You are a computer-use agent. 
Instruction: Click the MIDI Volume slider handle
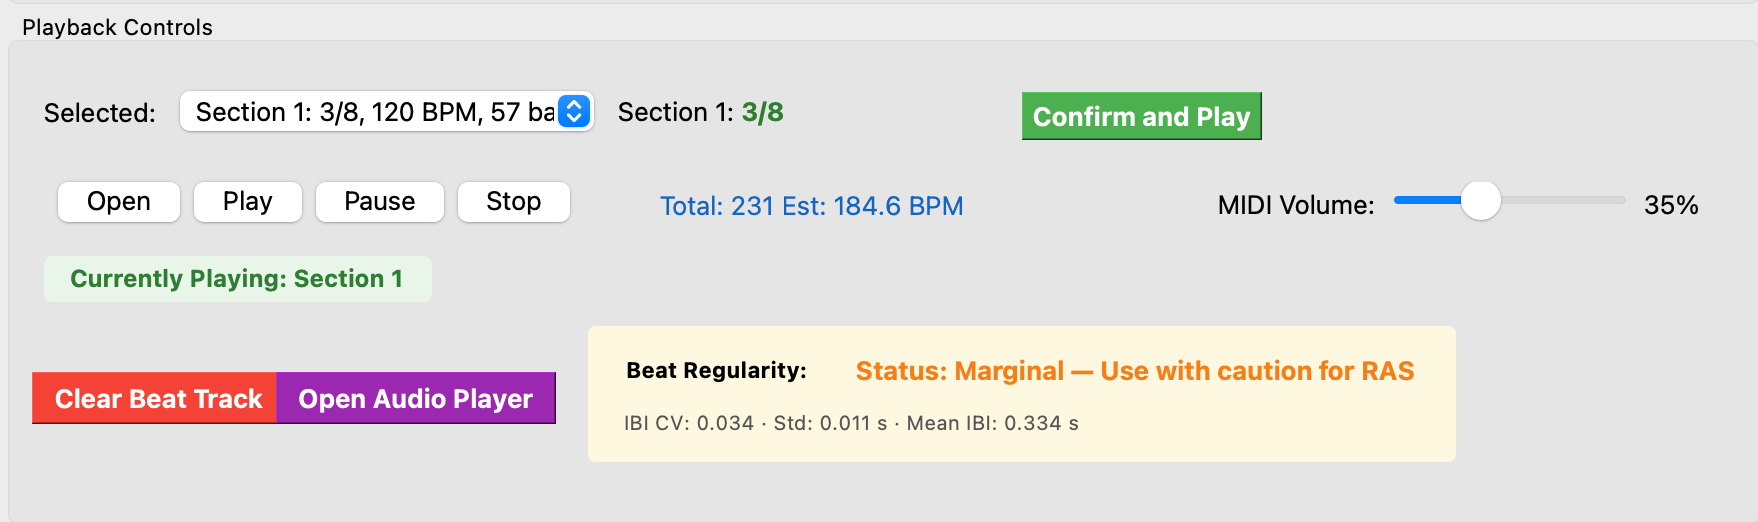(1480, 200)
